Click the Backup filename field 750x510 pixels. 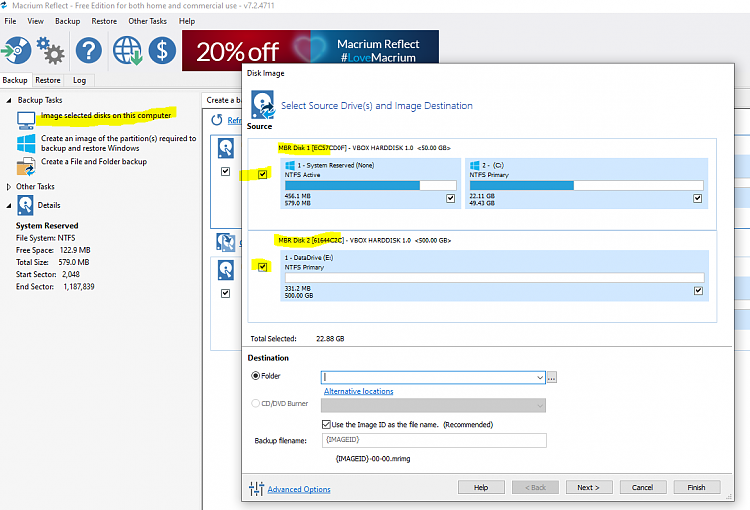434,440
